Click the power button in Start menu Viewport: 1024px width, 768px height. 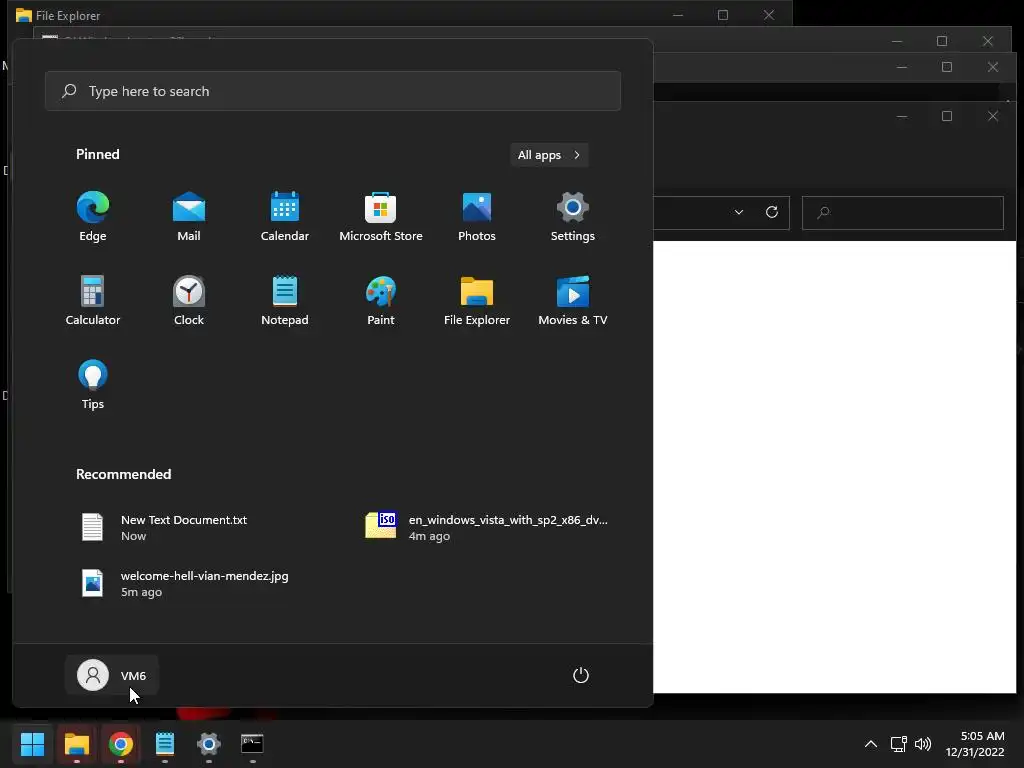click(x=581, y=675)
